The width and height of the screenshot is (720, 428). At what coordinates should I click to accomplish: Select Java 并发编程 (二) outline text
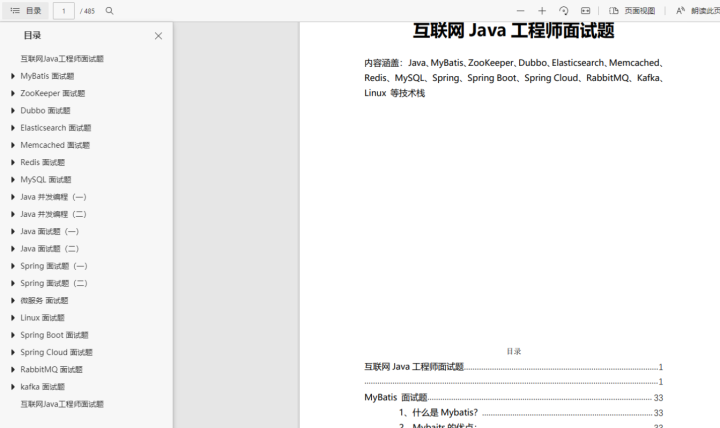pyautogui.click(x=53, y=214)
